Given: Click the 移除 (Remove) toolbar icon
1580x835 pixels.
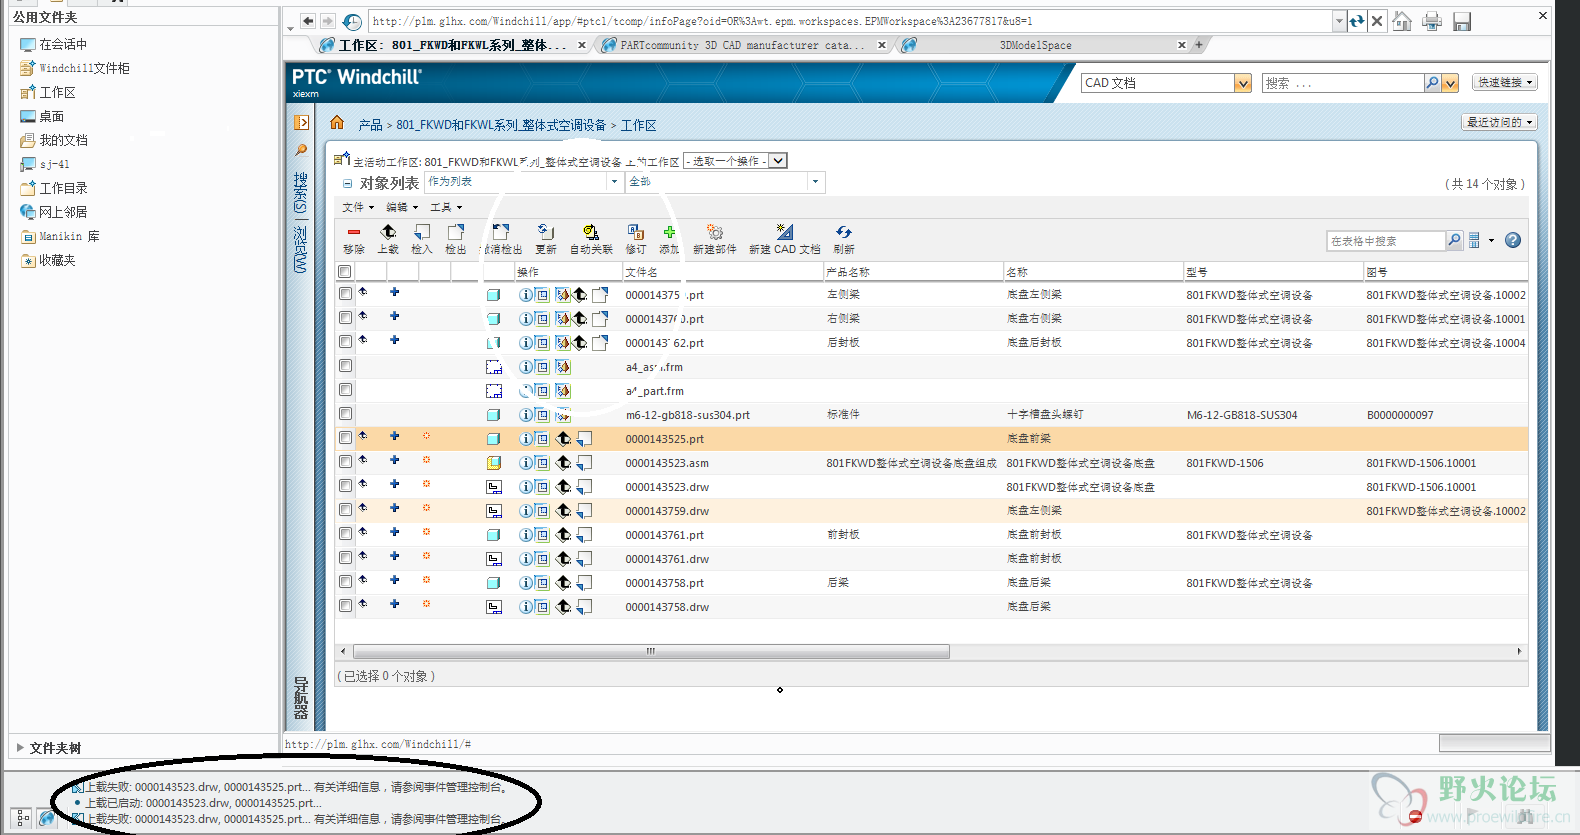Looking at the screenshot, I should (354, 232).
